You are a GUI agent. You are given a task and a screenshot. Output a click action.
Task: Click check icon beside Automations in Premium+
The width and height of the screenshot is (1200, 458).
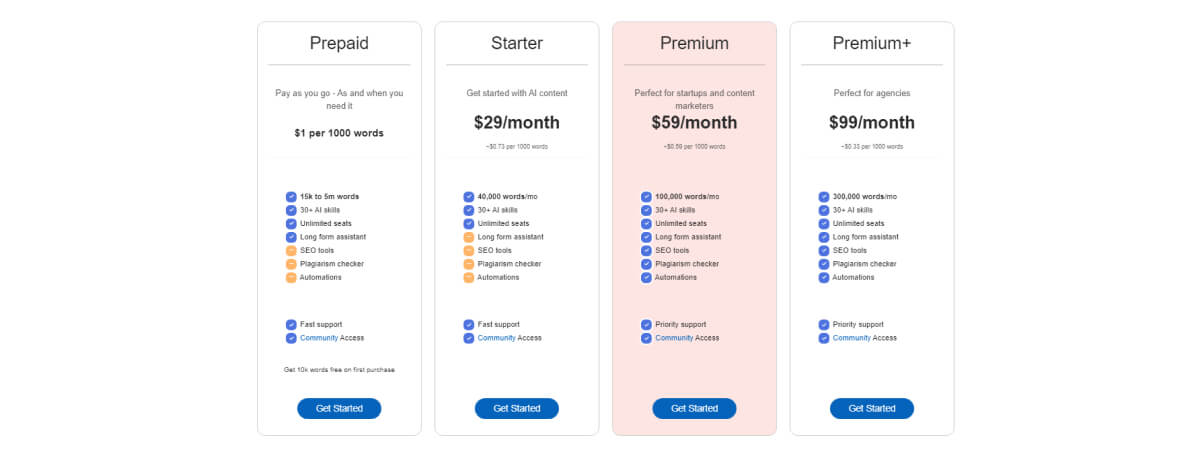point(824,277)
